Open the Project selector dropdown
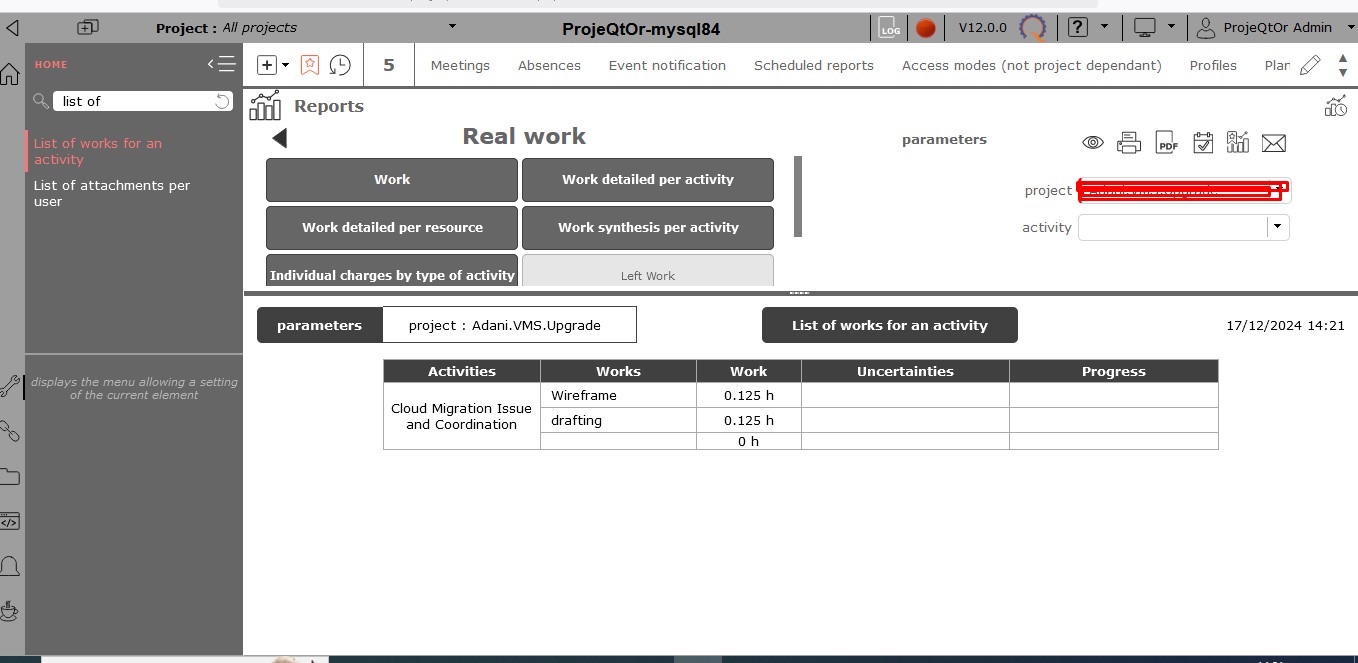This screenshot has width=1358, height=663. tap(452, 27)
